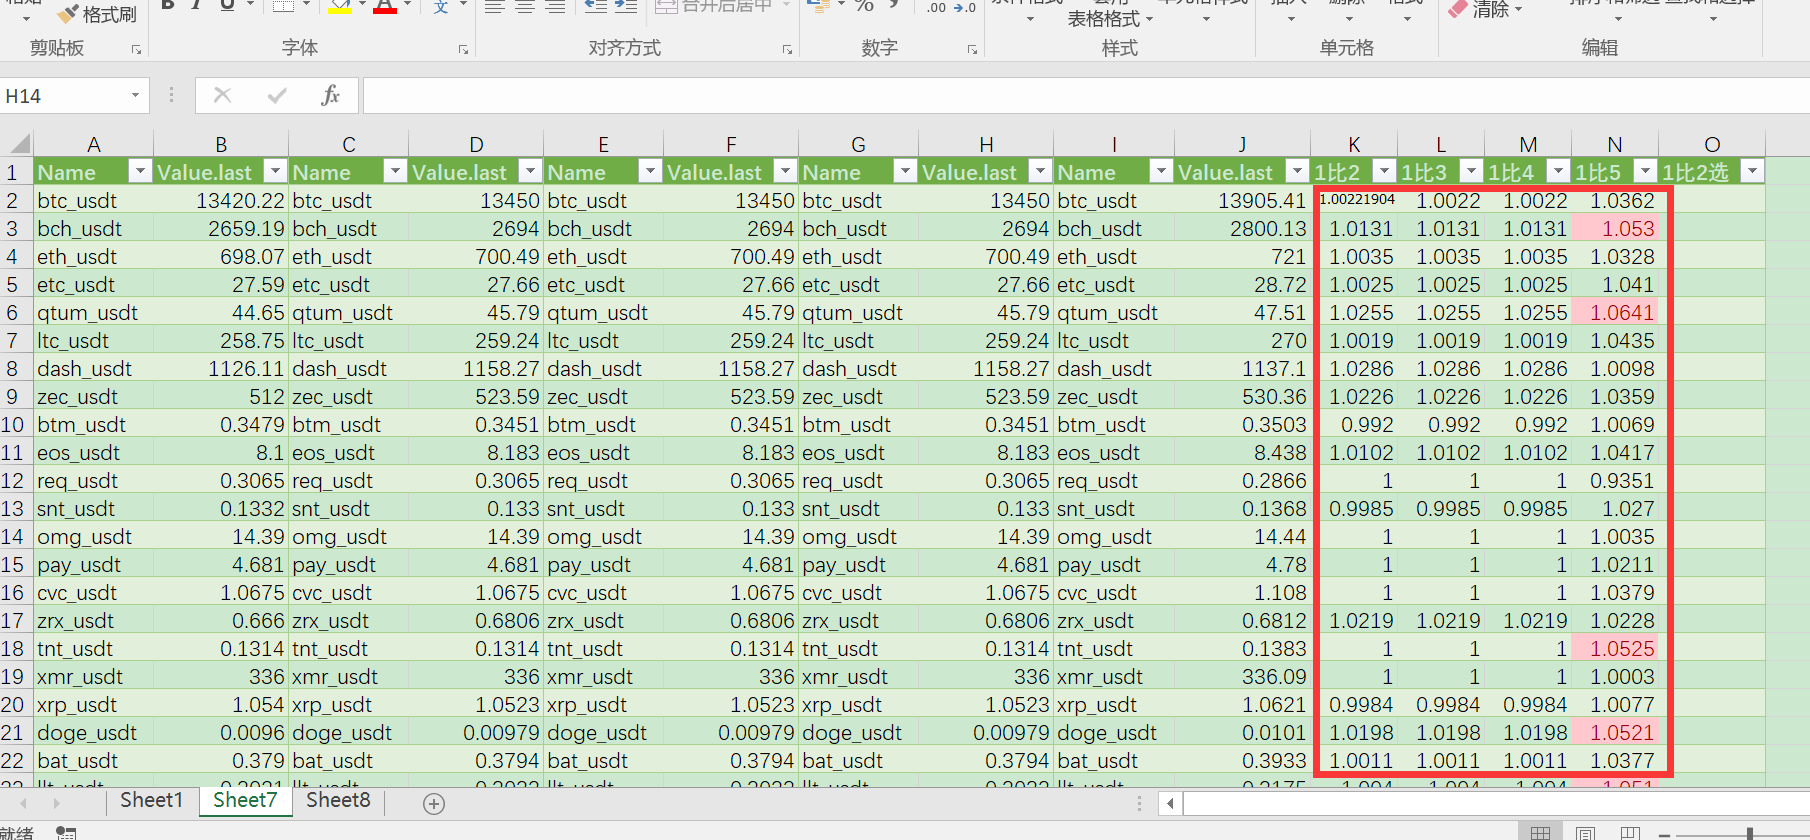1810x840 pixels.
Task: Click cell with 13420.22 in column B
Action: (x=221, y=201)
